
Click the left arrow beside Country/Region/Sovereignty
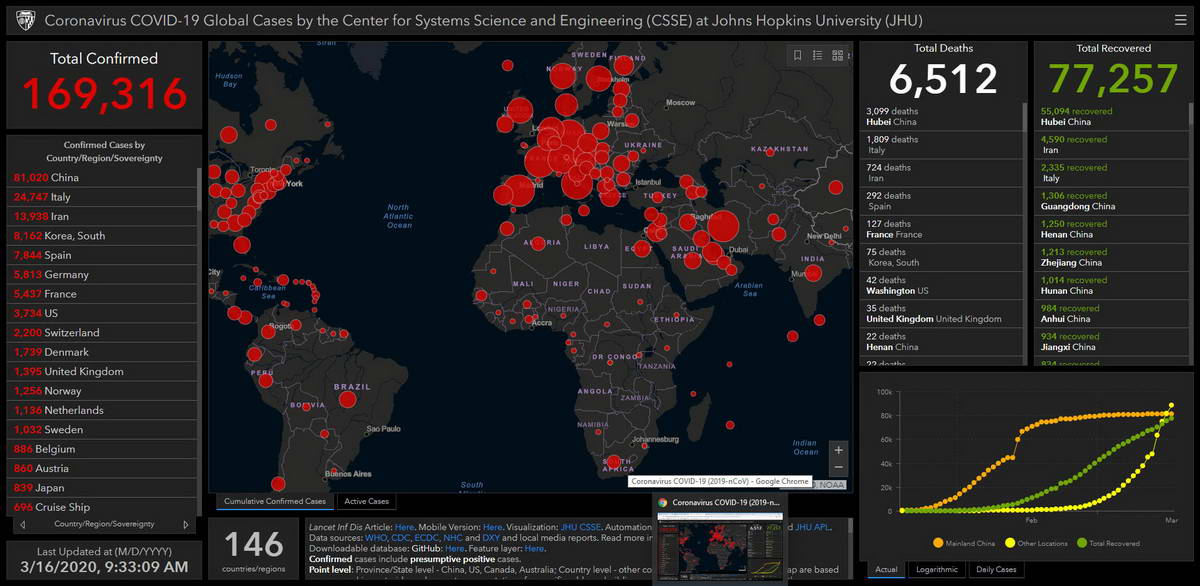pos(24,524)
